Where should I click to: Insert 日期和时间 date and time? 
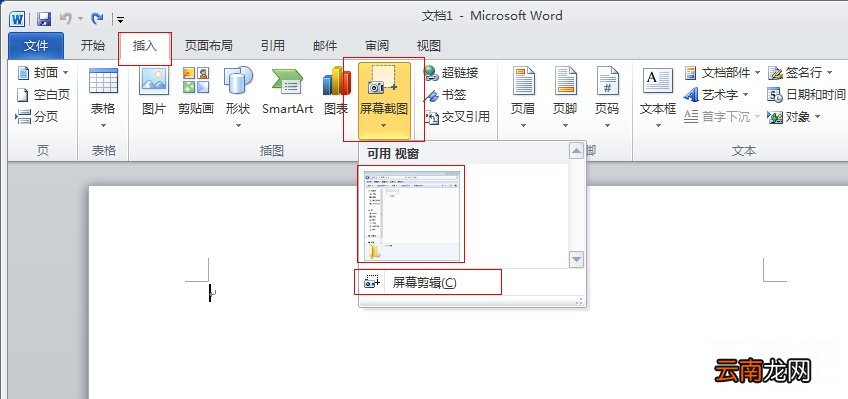[806, 95]
